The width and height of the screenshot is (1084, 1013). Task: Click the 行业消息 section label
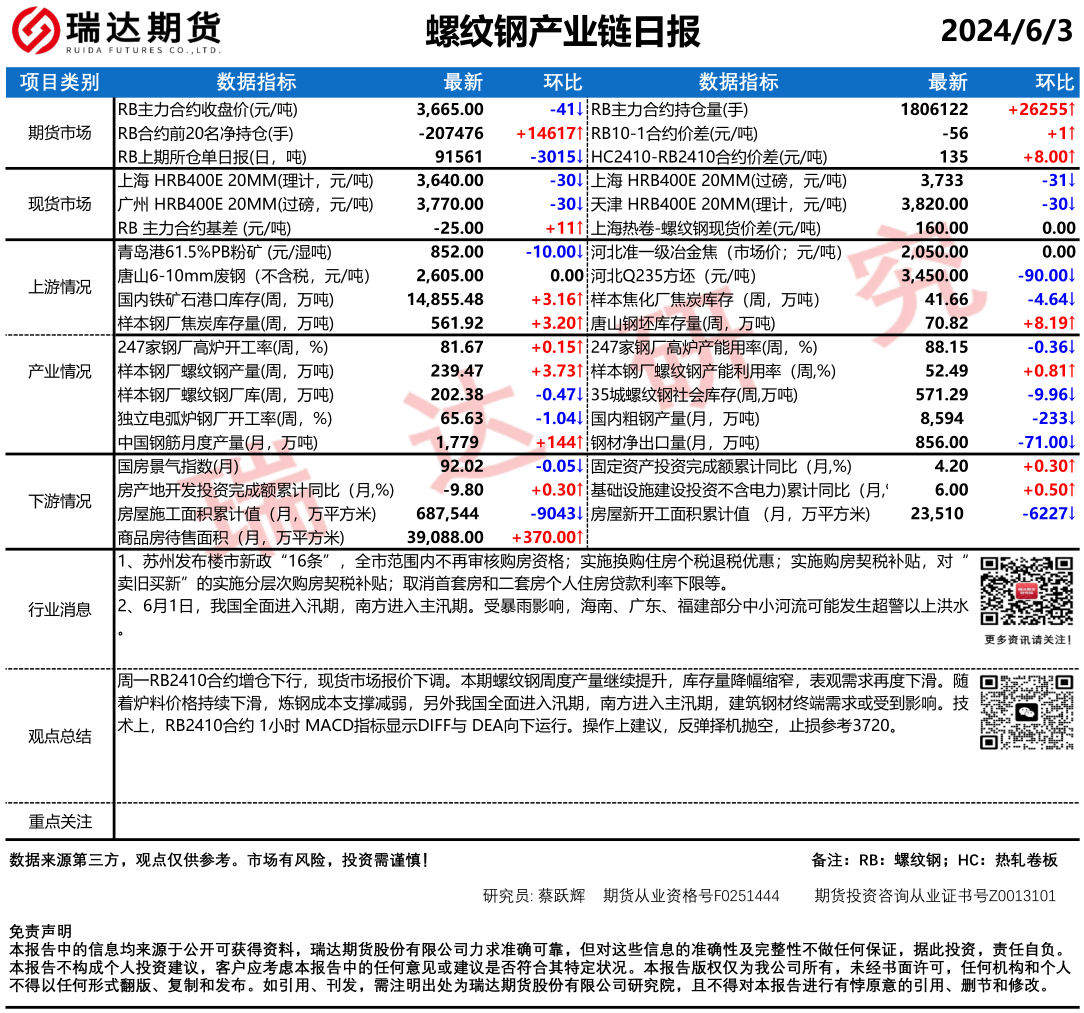point(60,609)
